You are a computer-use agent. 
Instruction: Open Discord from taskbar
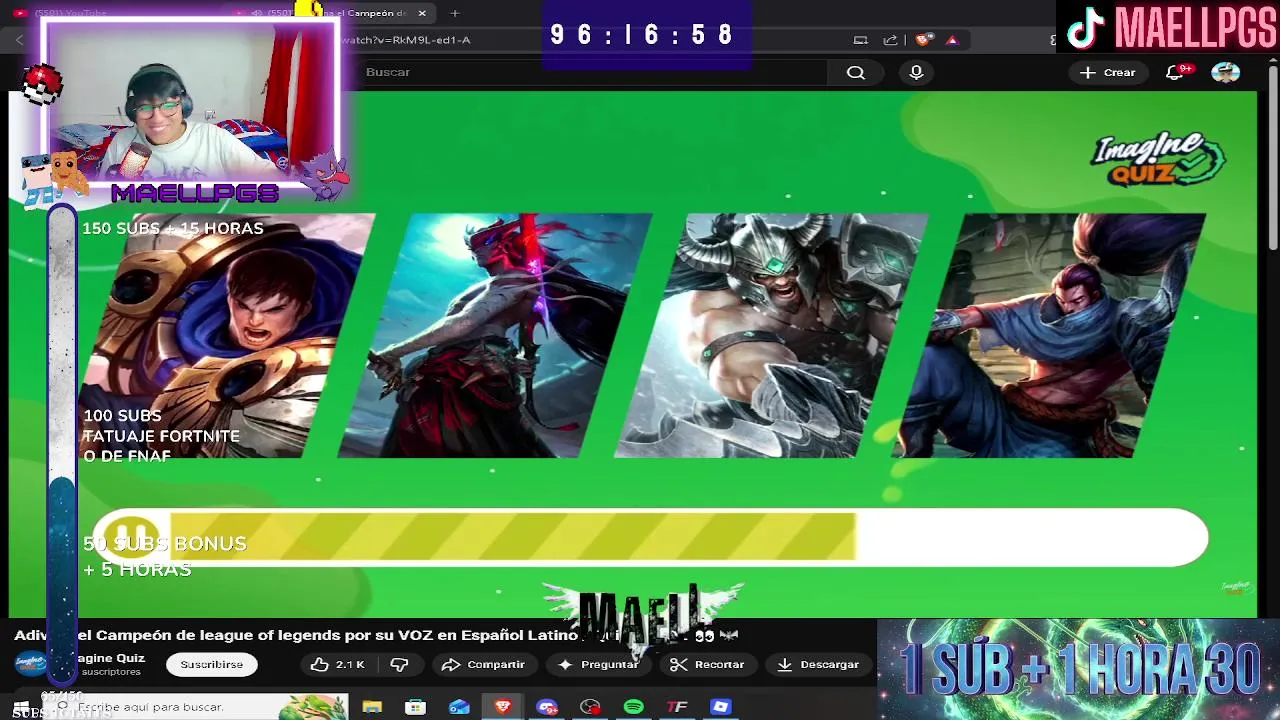tap(547, 707)
